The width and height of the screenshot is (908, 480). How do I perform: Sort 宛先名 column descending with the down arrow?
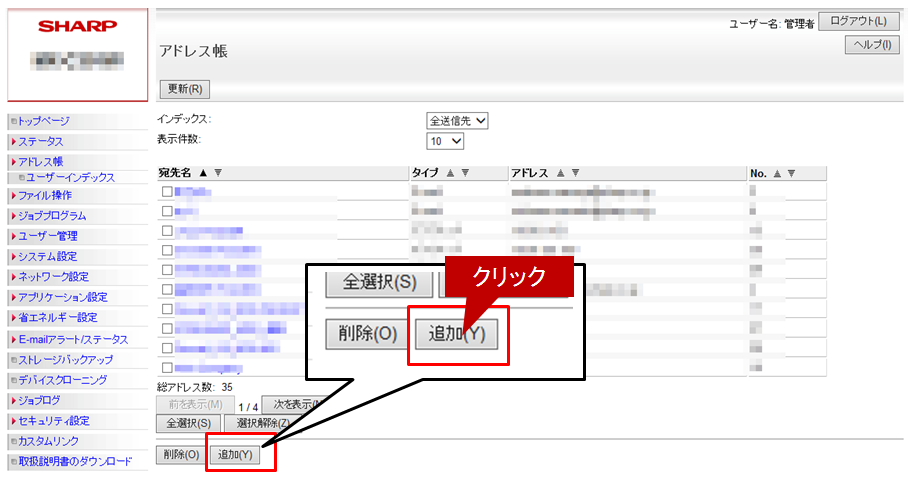tap(218, 172)
